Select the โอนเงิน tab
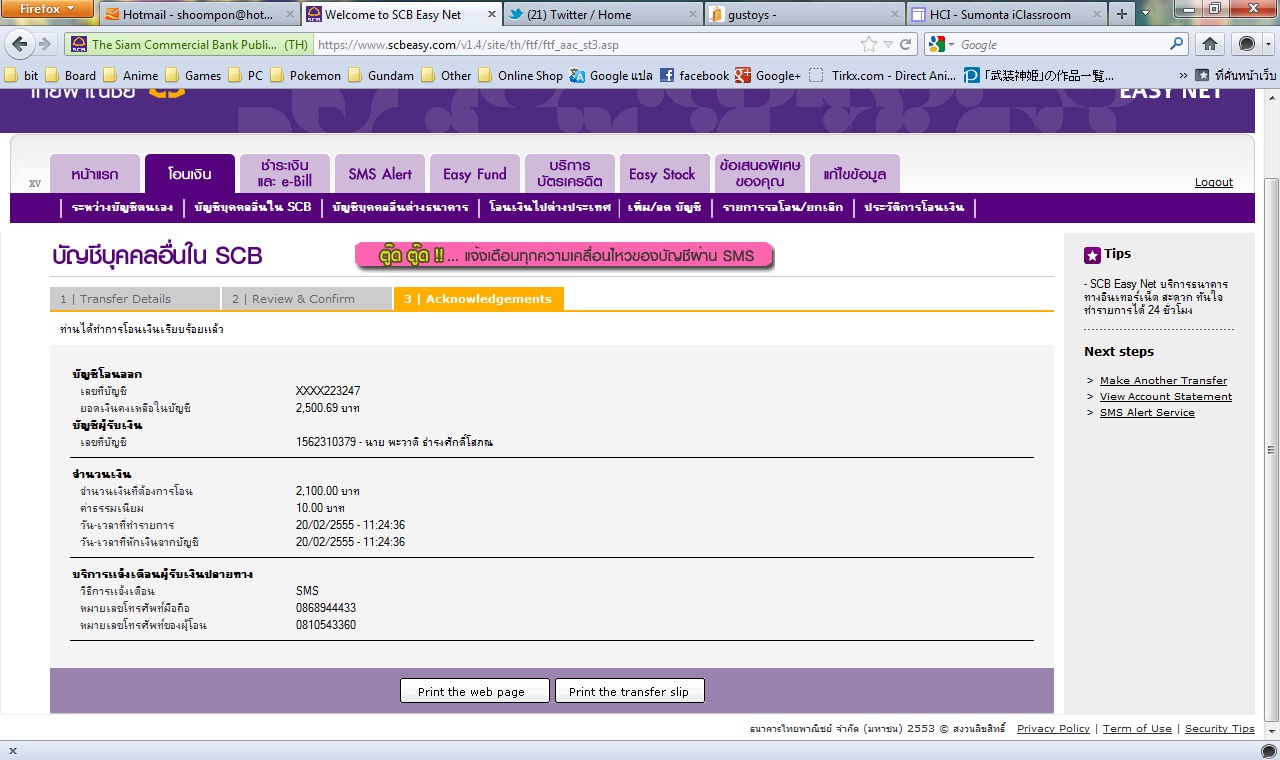 tap(190, 174)
